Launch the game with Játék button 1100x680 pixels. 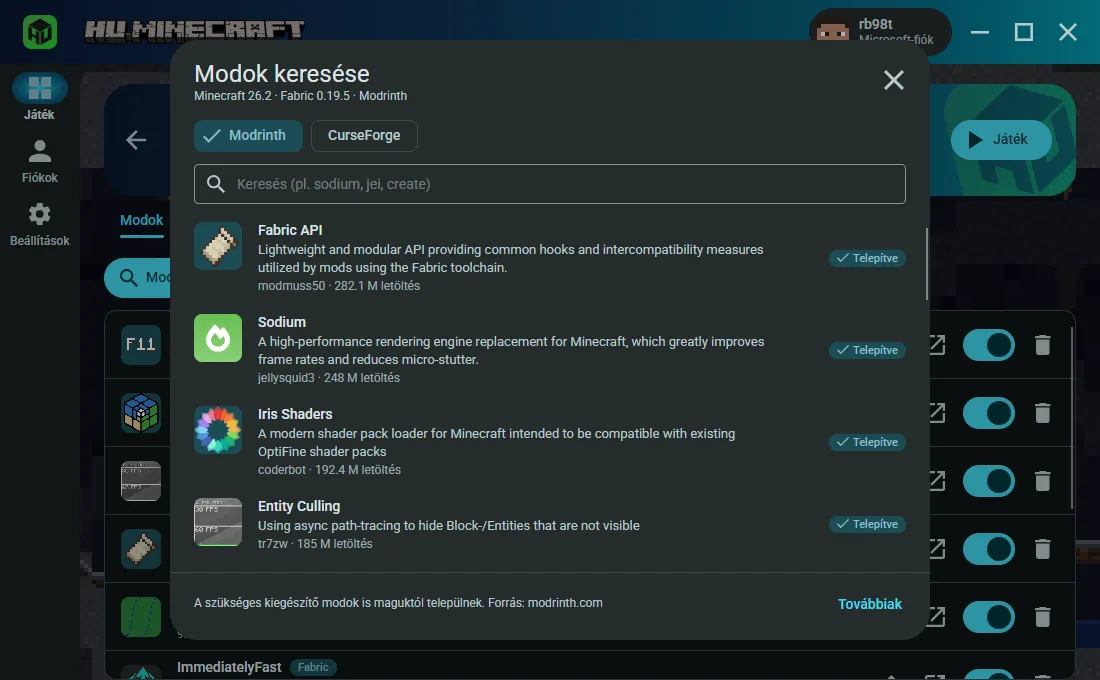click(1001, 140)
